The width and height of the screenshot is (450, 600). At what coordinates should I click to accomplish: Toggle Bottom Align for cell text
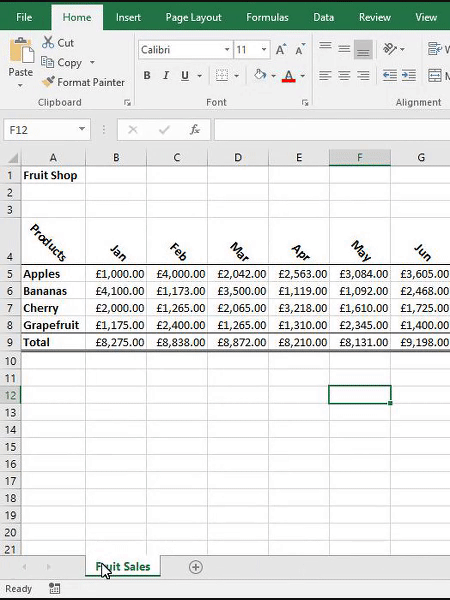[363, 50]
